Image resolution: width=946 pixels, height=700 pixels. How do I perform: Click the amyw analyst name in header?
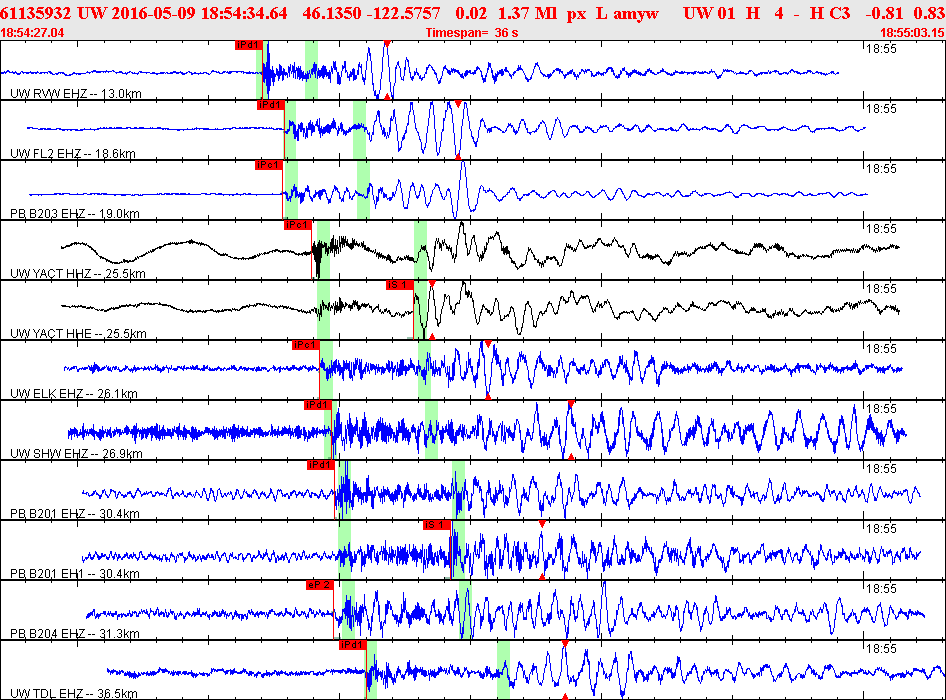pyautogui.click(x=636, y=13)
